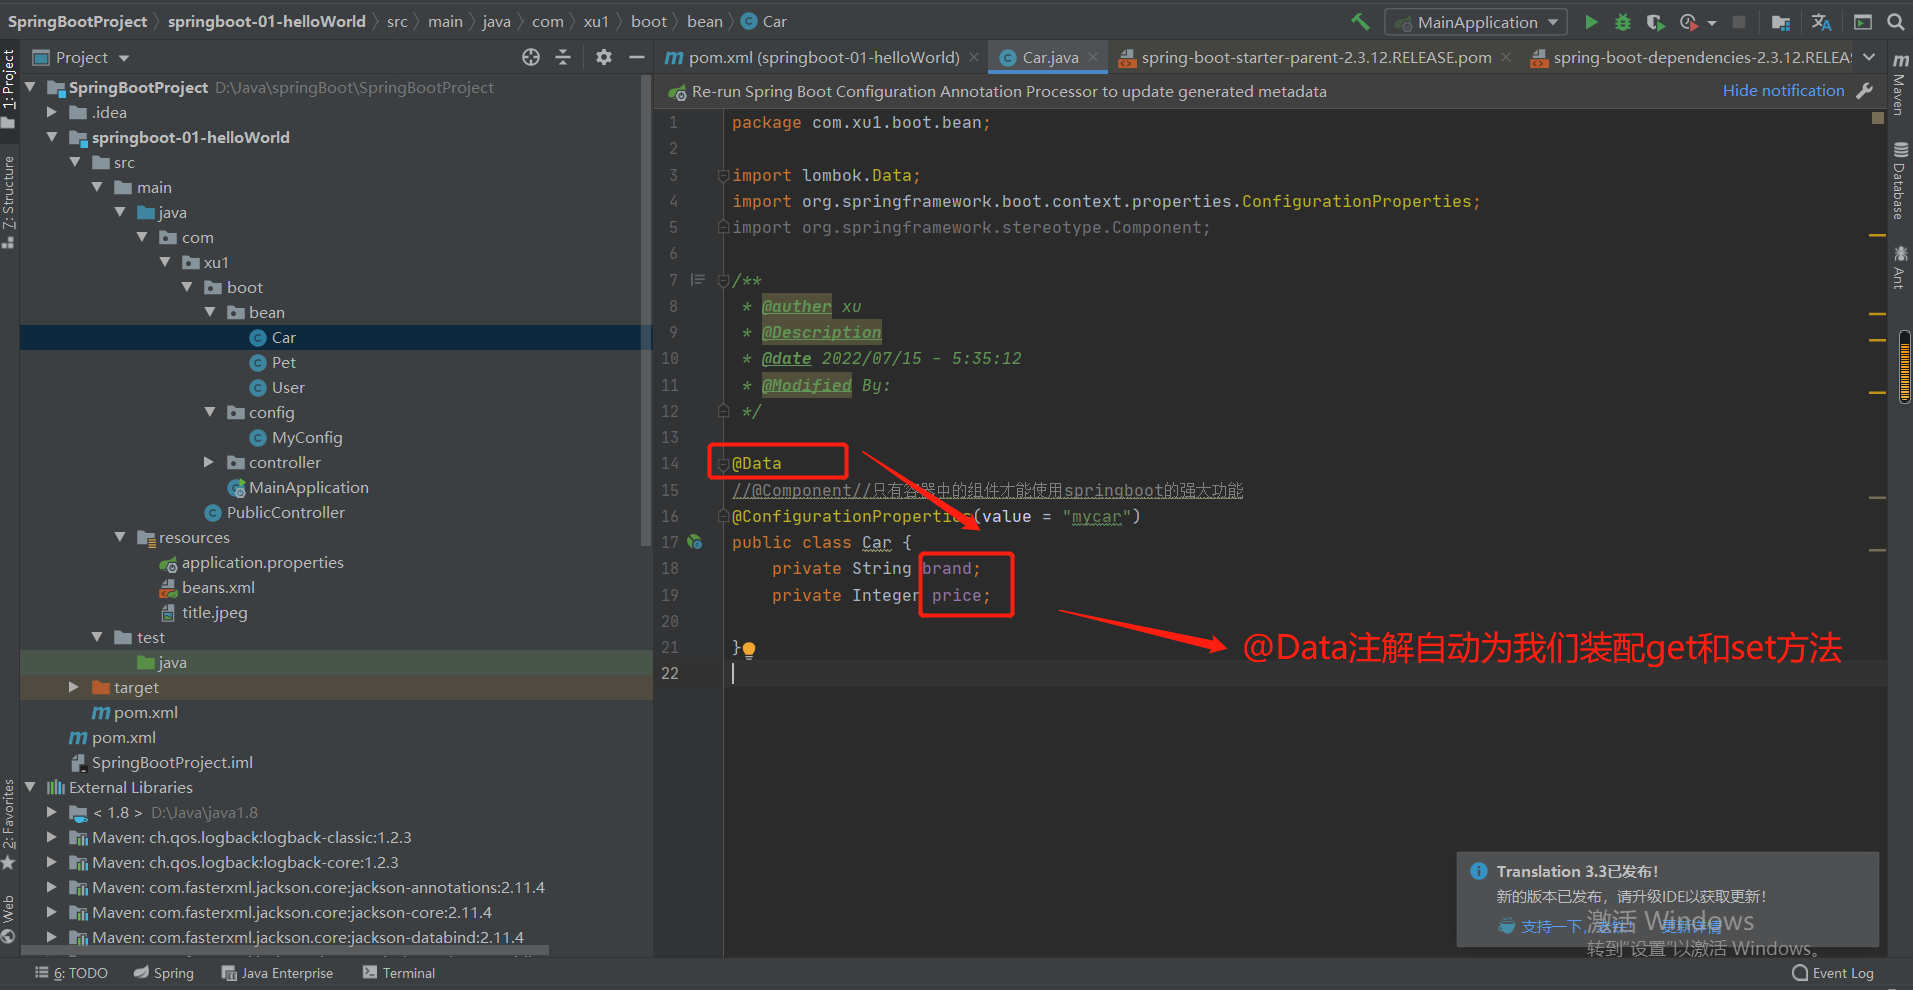Collapse all in Project panel
The height and width of the screenshot is (990, 1913).
(563, 57)
